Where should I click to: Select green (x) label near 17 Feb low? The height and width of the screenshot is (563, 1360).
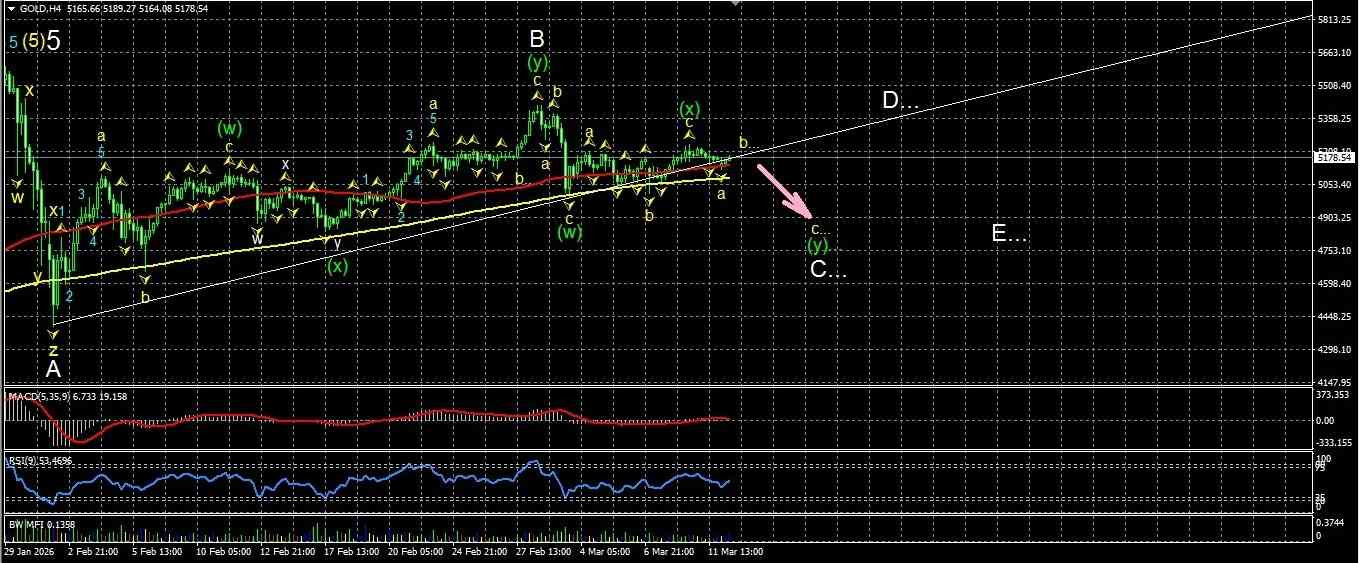pyautogui.click(x=338, y=266)
